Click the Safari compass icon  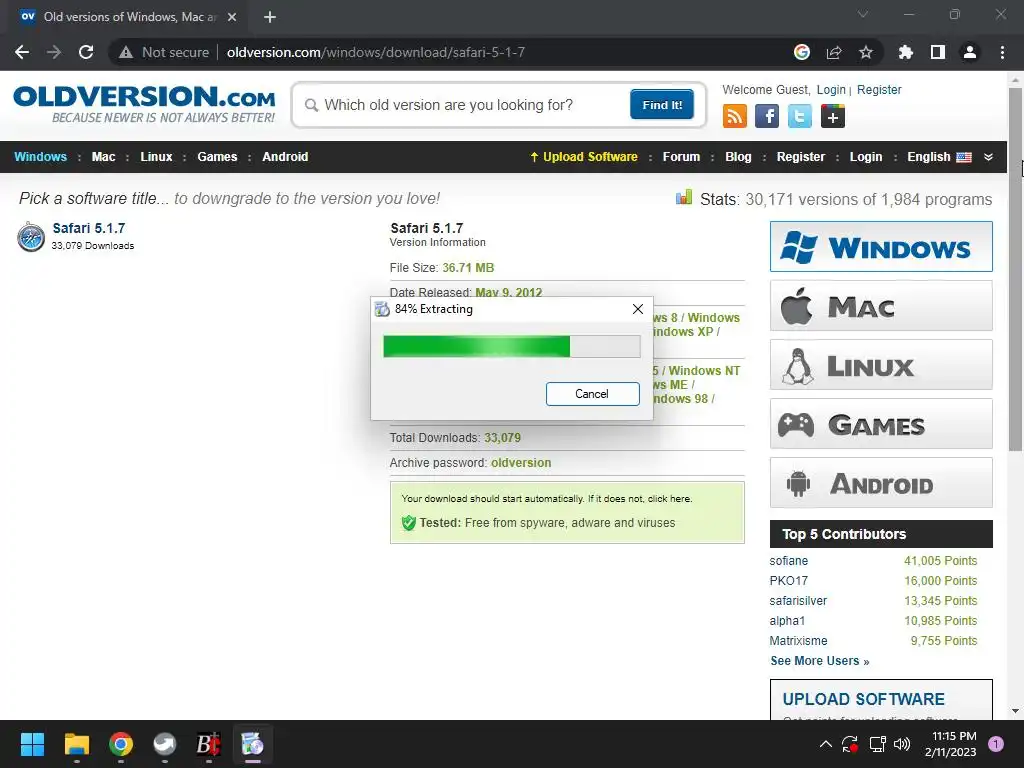click(x=31, y=236)
